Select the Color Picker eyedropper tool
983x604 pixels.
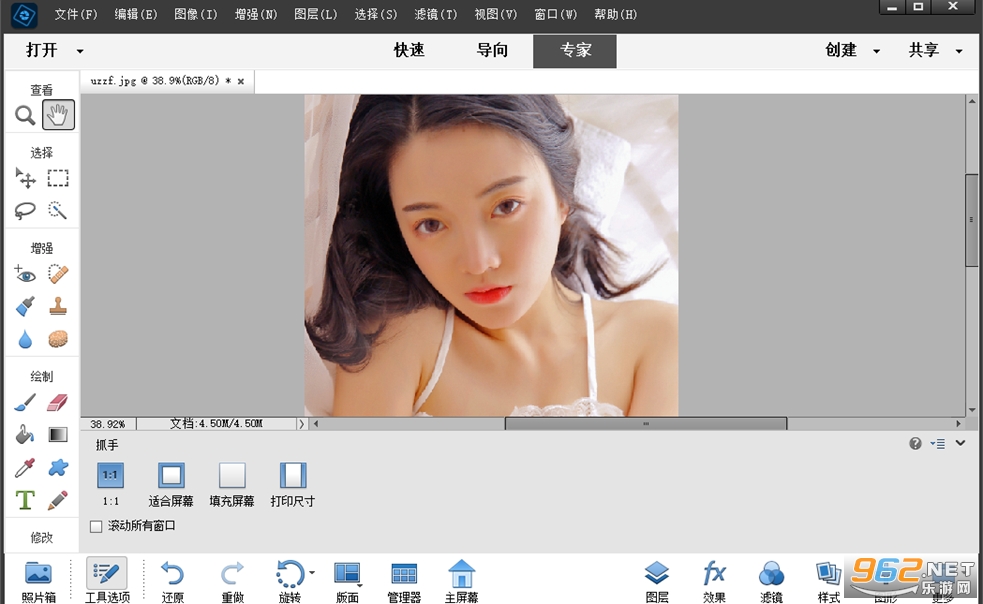point(25,468)
